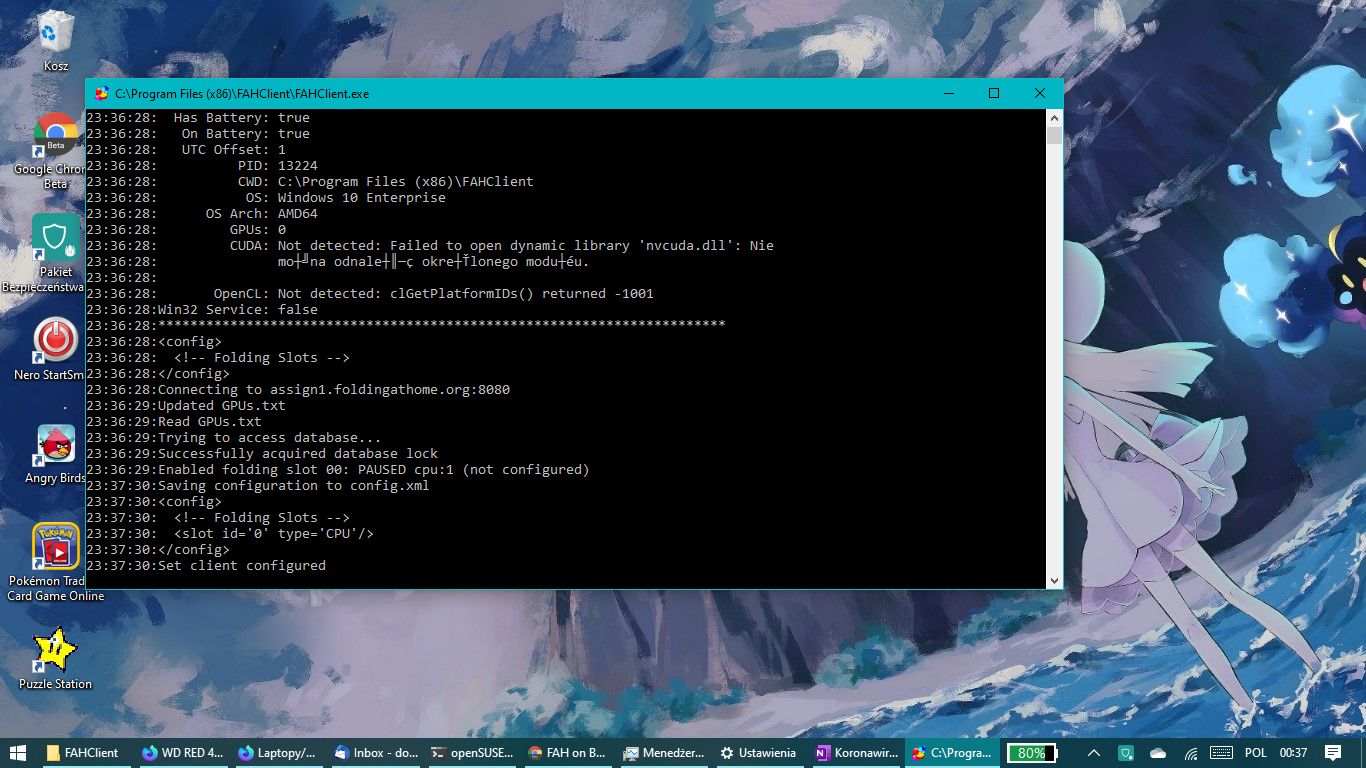Viewport: 1366px width, 768px height.
Task: Launch Google Chrome Beta desktop shortcut
Action: click(x=56, y=150)
